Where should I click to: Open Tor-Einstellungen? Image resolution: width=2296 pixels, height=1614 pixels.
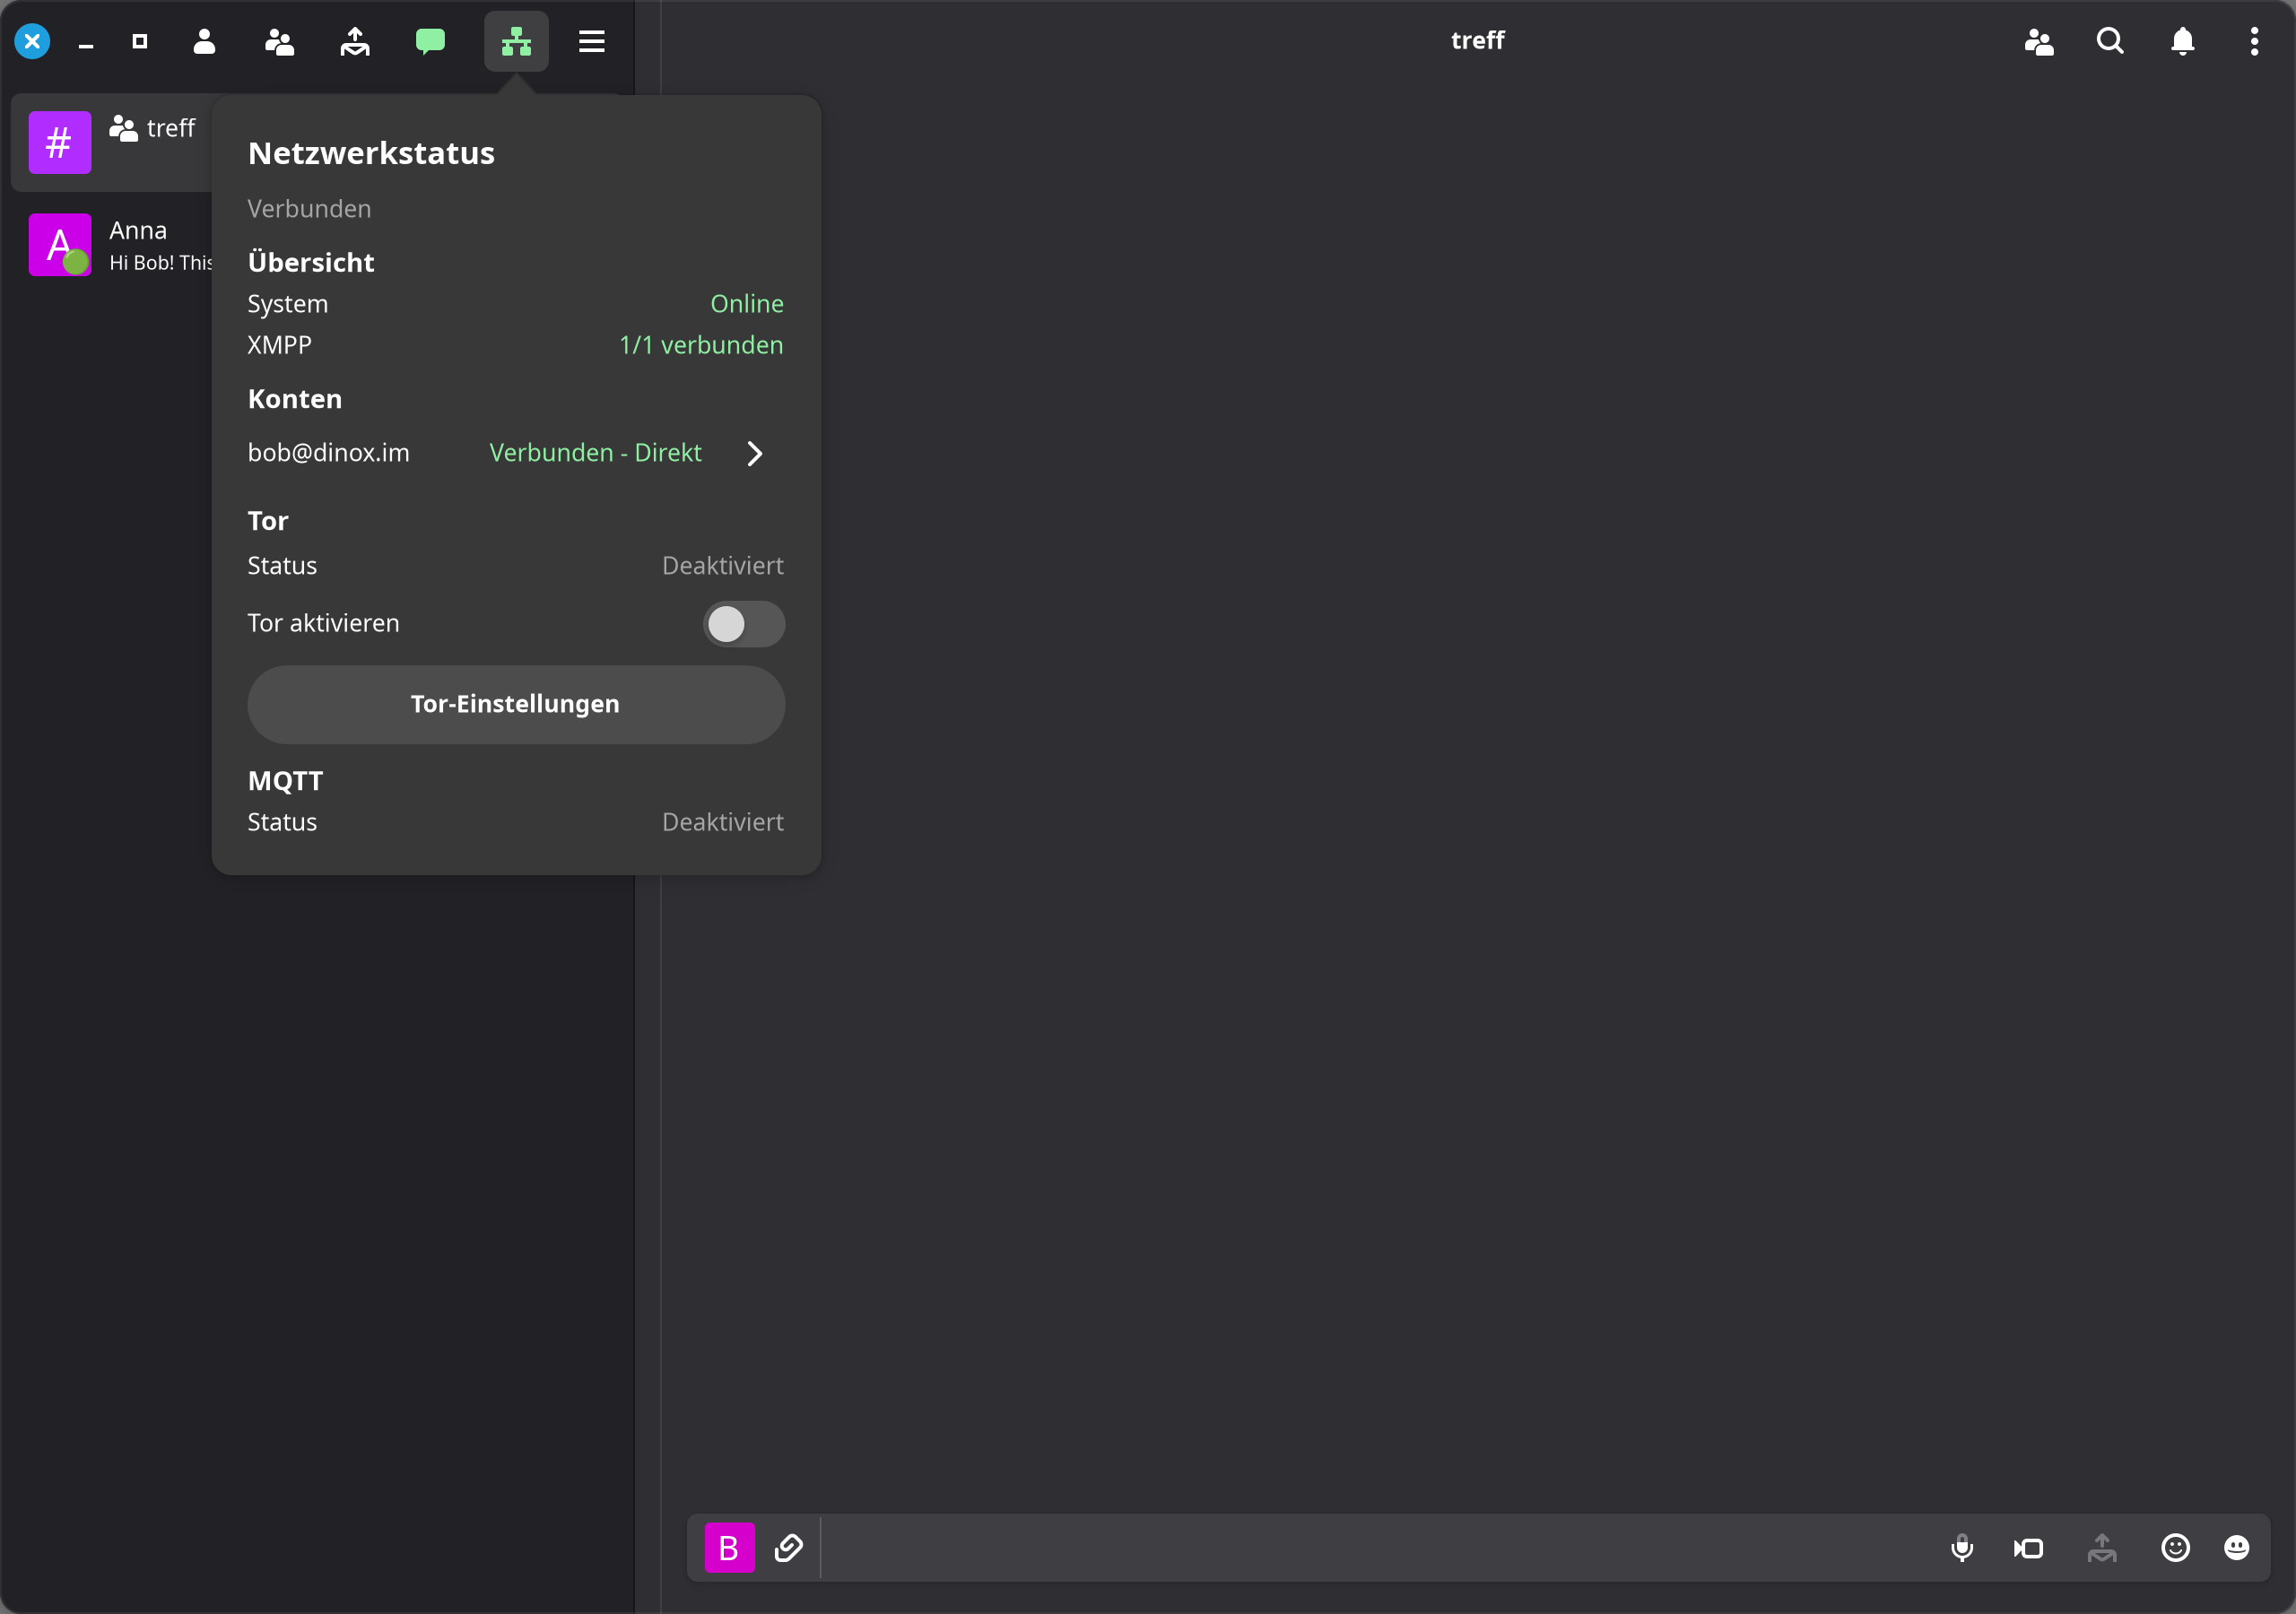516,704
